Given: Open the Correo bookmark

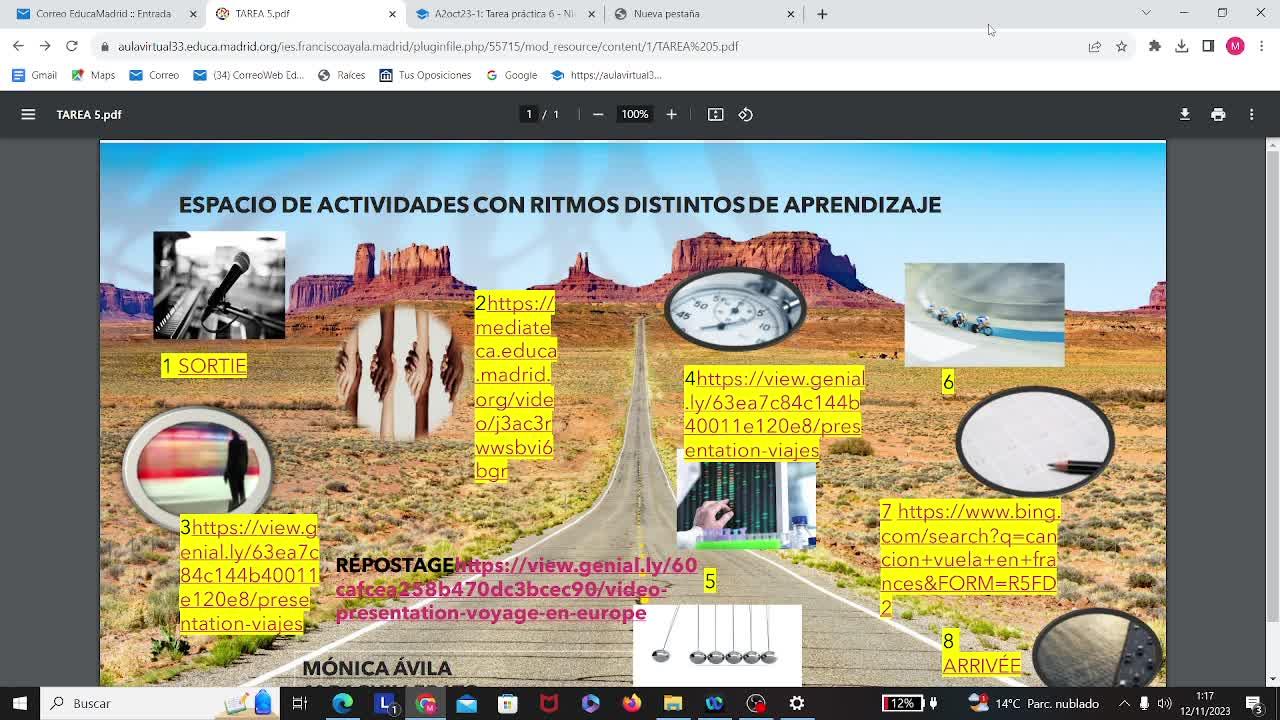Looking at the screenshot, I should coord(155,75).
